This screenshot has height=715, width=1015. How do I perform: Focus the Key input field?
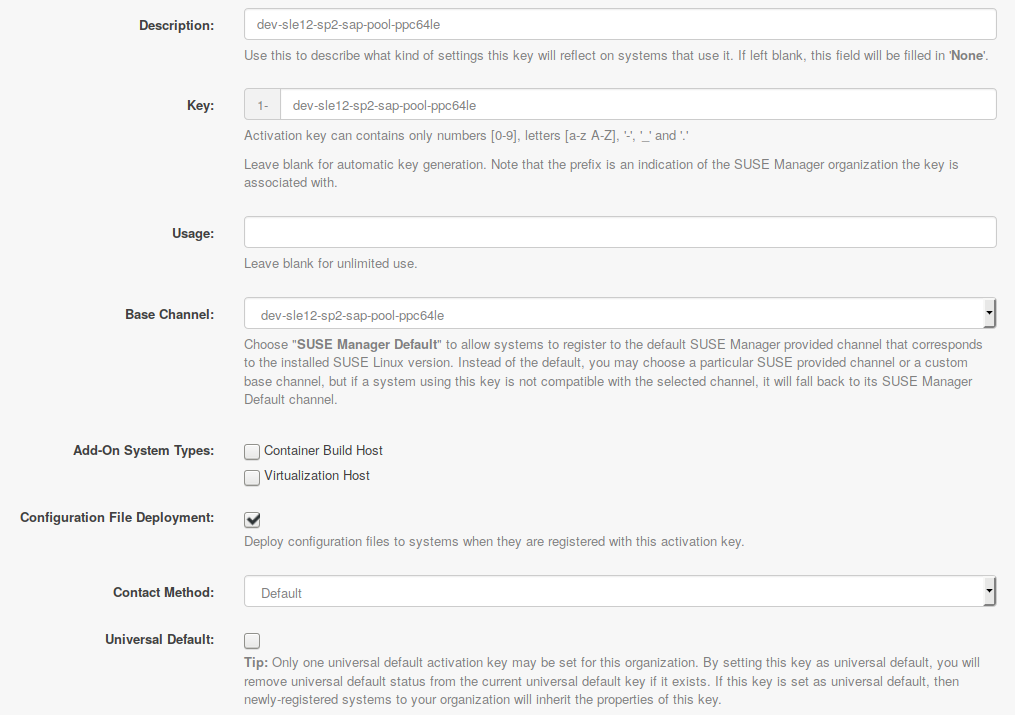[637, 104]
